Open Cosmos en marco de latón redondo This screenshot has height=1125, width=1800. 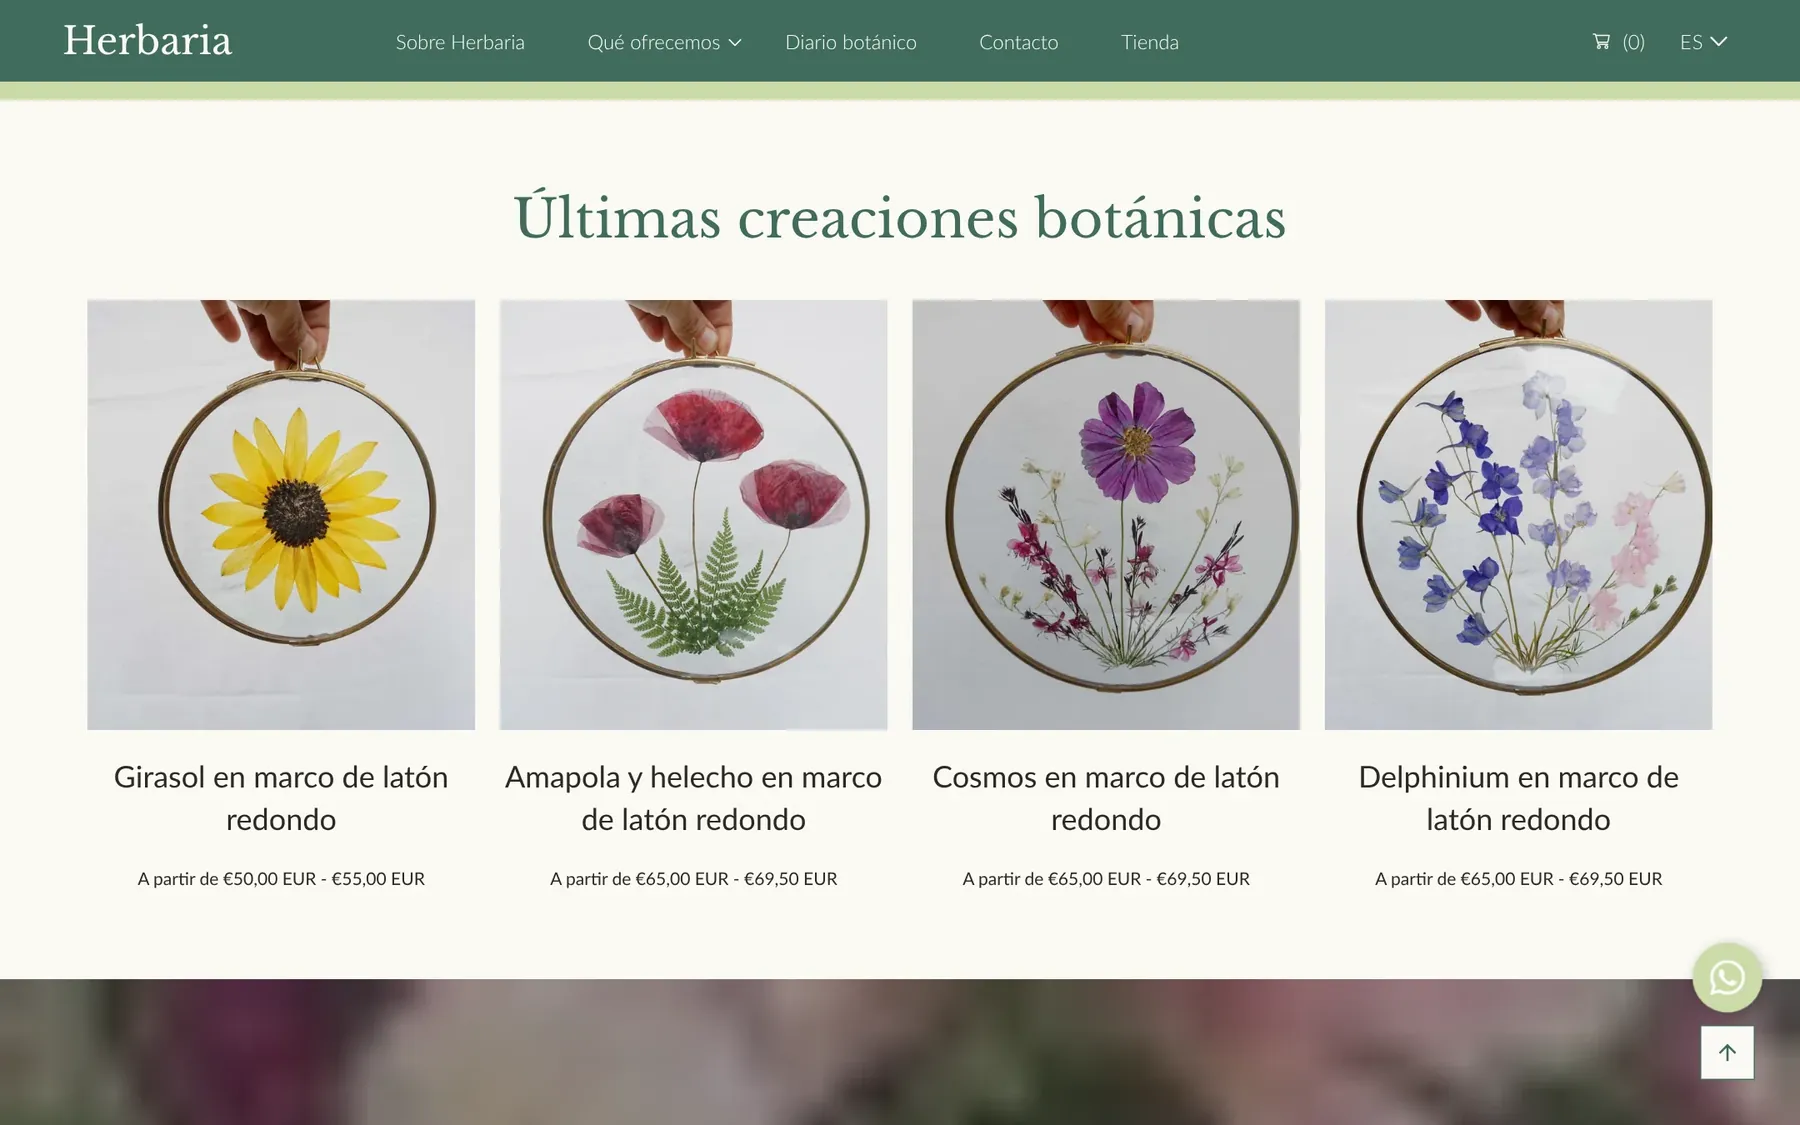tap(1106, 798)
